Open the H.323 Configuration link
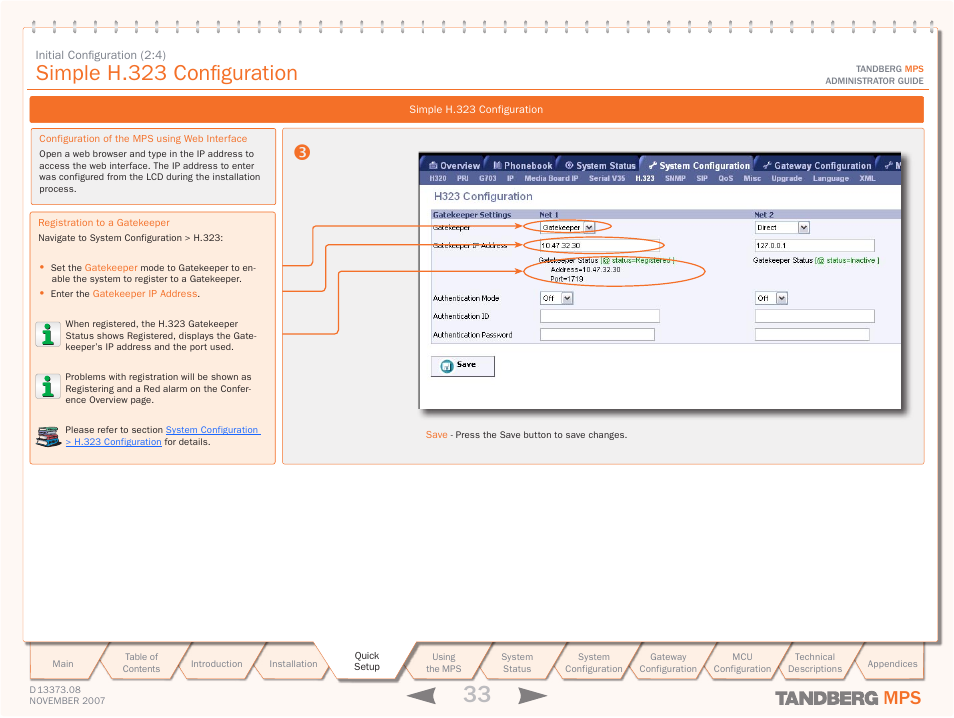The height and width of the screenshot is (718, 954). tap(113, 442)
